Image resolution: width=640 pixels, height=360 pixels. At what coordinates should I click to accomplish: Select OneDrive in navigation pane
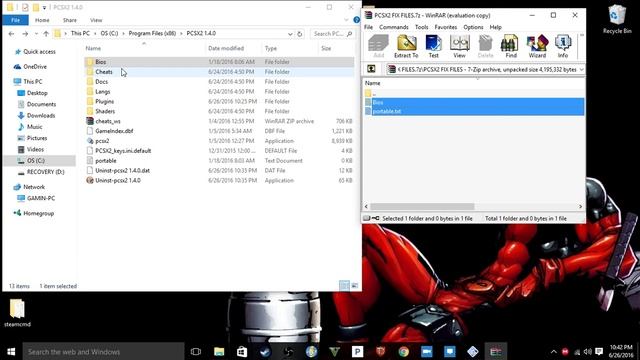click(35, 67)
